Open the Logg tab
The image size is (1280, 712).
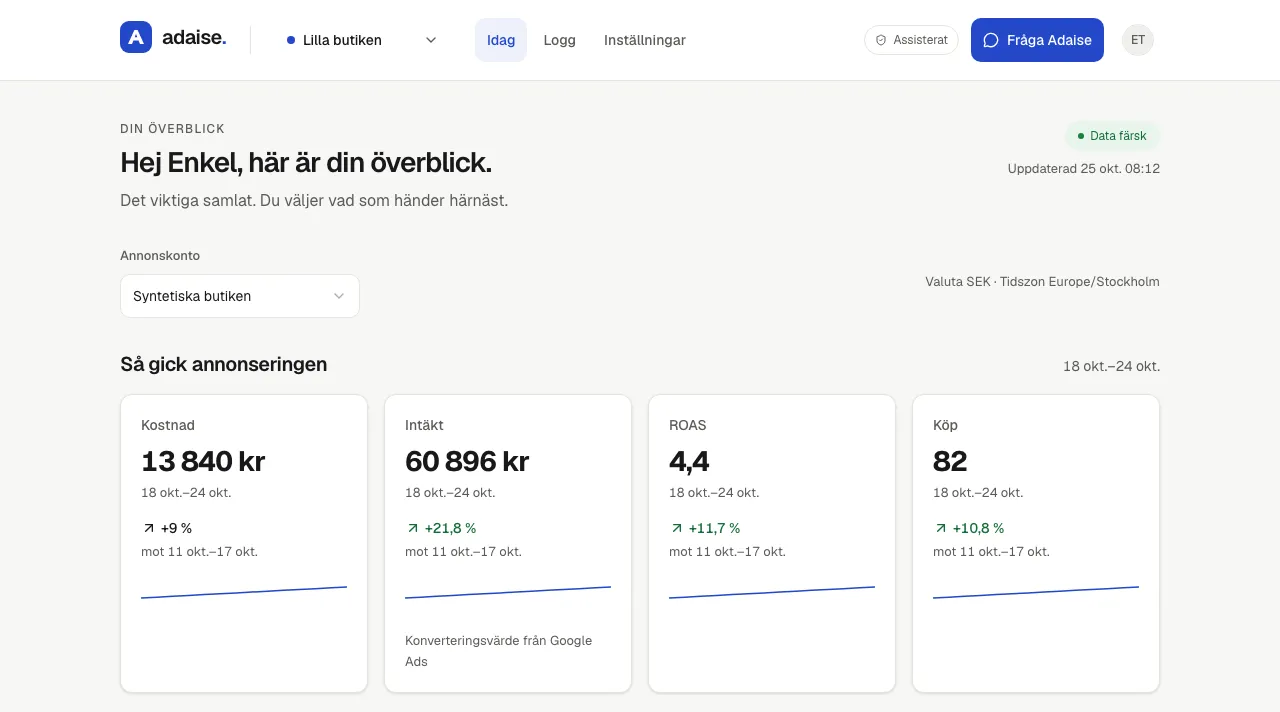560,40
